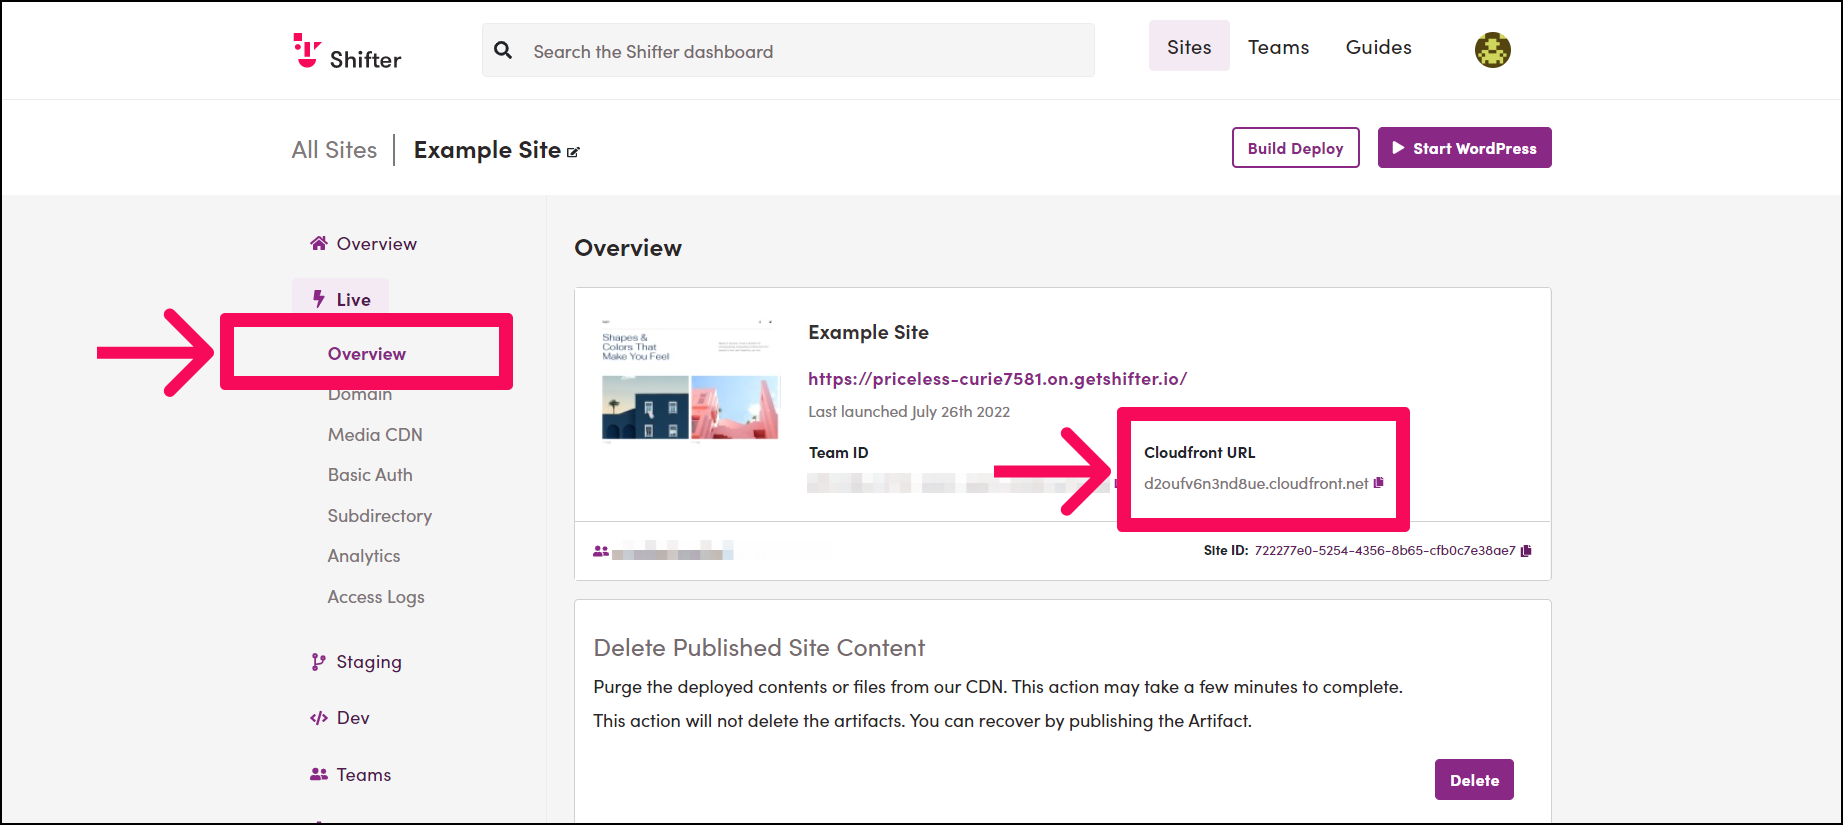Click the edit icon beside Example Site
Image resolution: width=1843 pixels, height=825 pixels.
pos(573,152)
